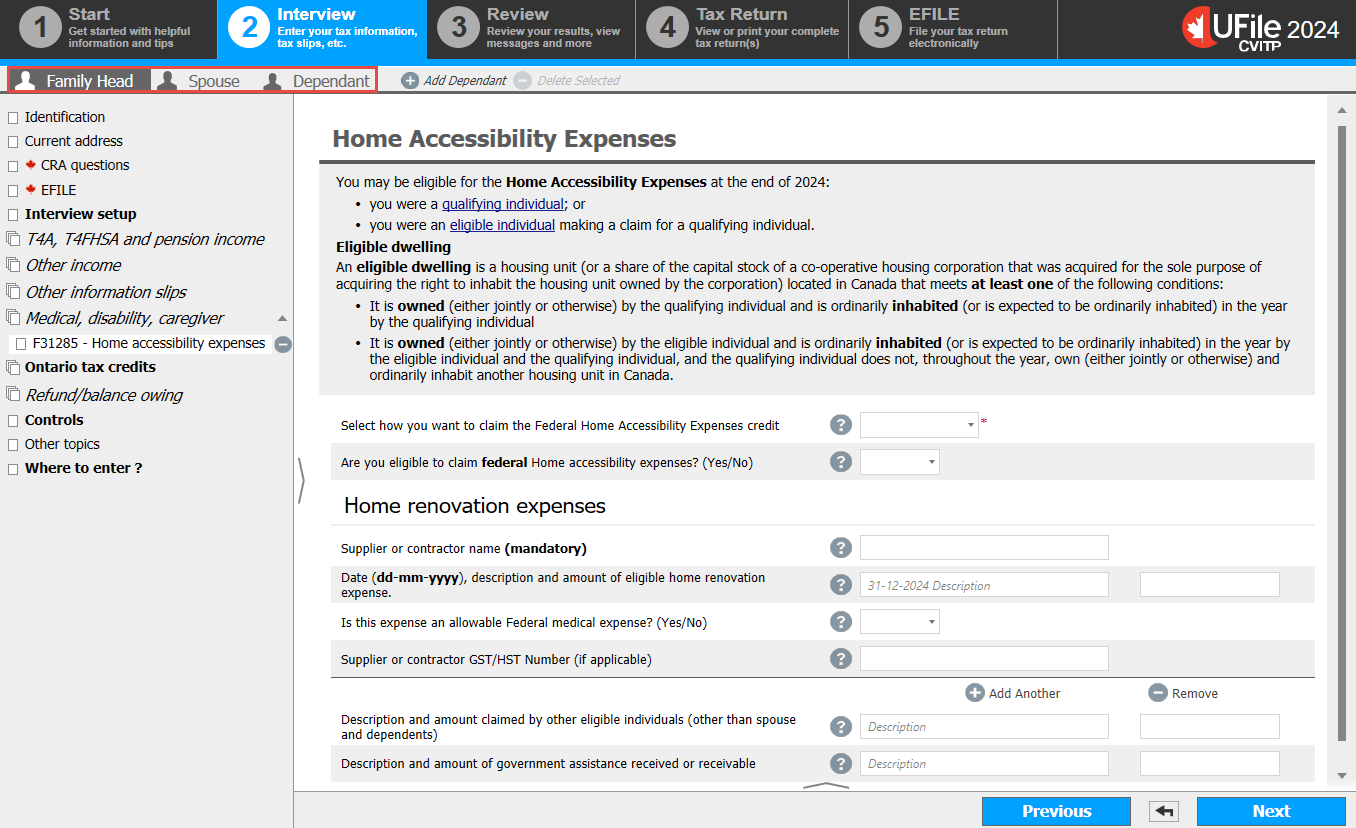Click the supplier or contractor name field
Image resolution: width=1356 pixels, height=828 pixels.
click(x=984, y=547)
